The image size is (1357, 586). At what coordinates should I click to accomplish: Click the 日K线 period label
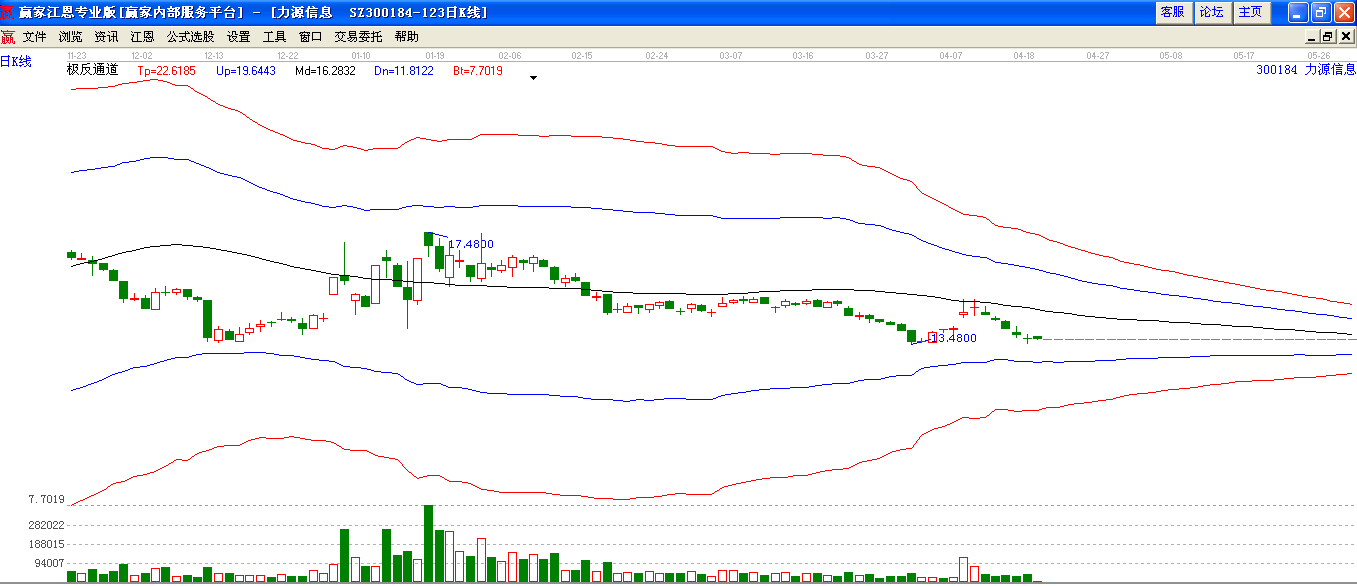point(16,62)
